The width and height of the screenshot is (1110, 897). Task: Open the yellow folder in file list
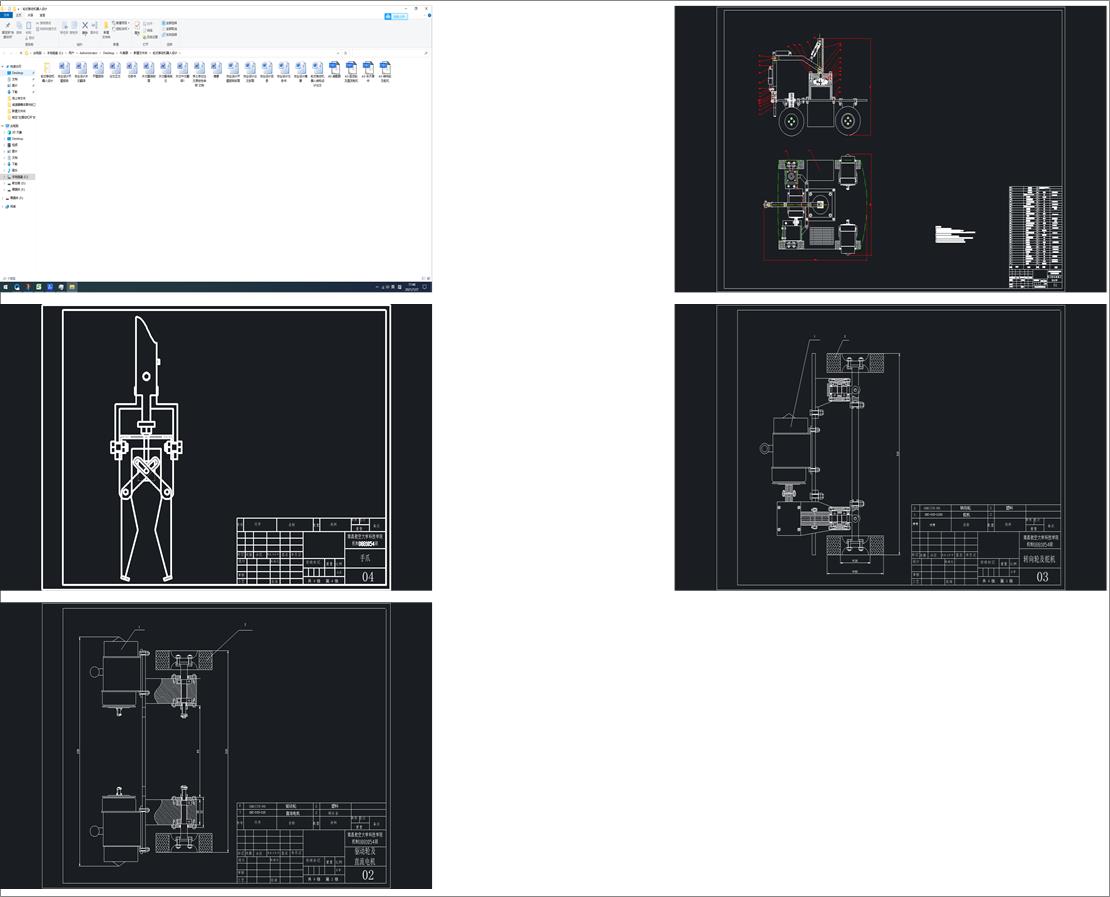(x=47, y=68)
